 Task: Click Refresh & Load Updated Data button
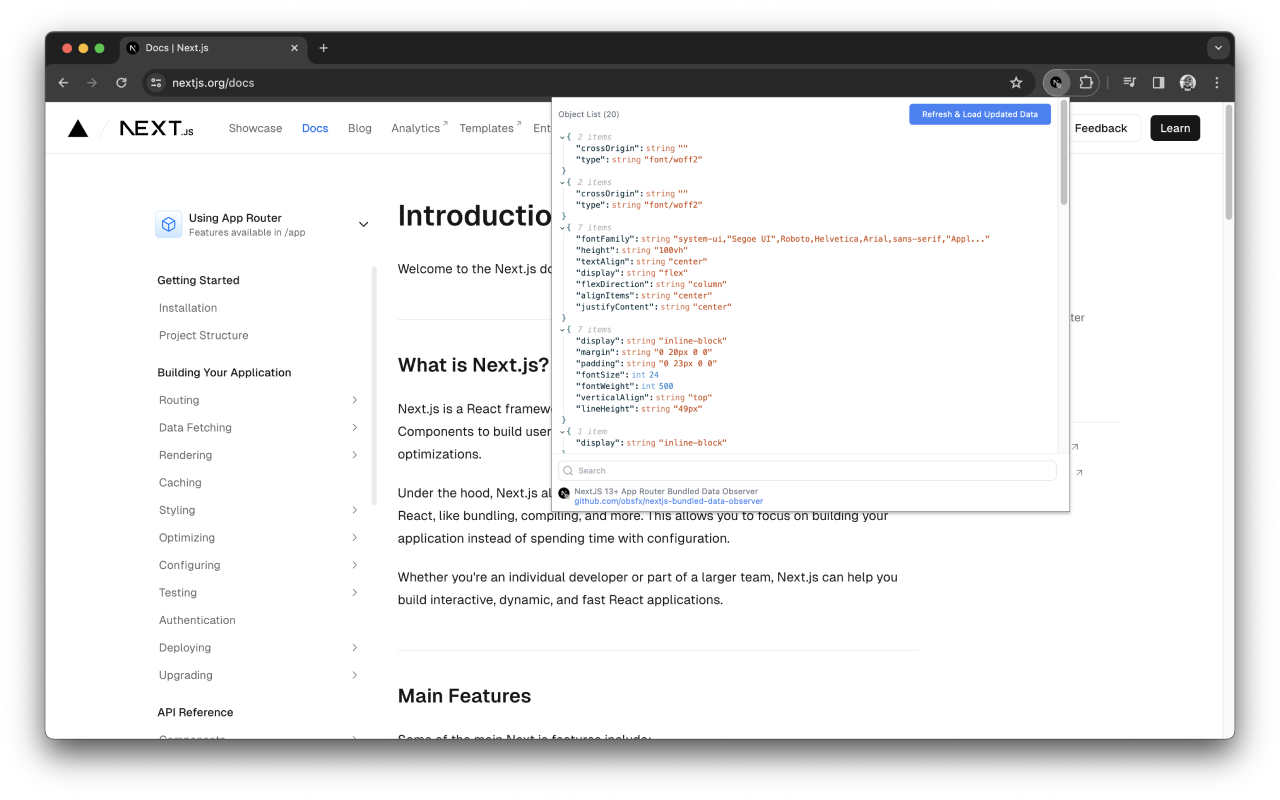pos(980,114)
